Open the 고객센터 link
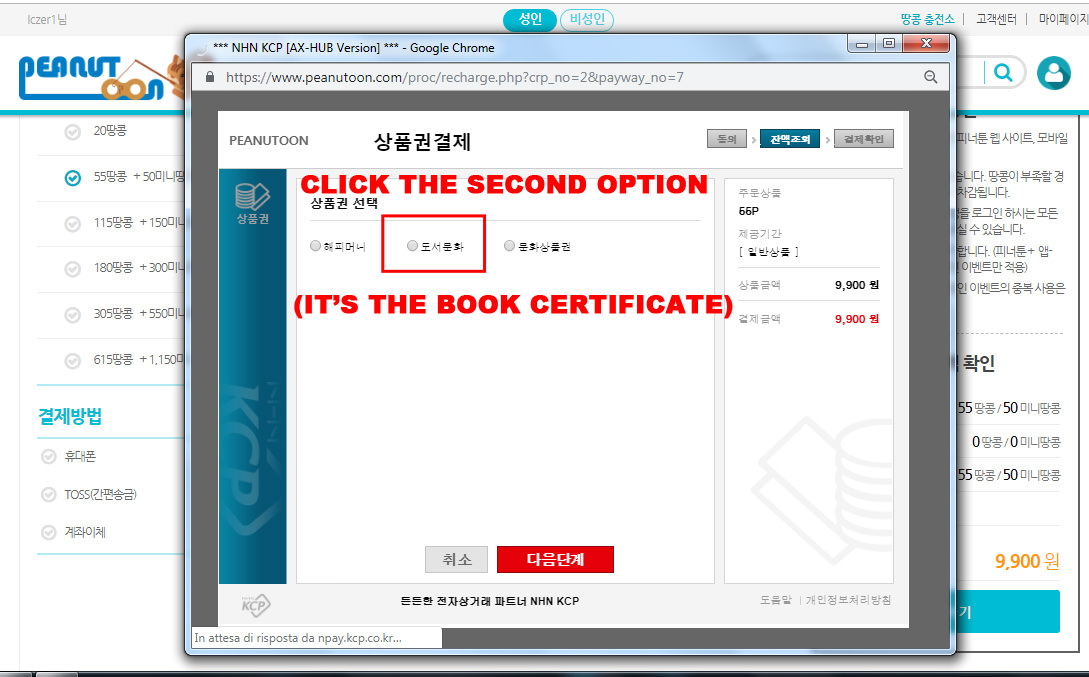Screen dimensions: 1089x677 pyautogui.click(x=996, y=19)
